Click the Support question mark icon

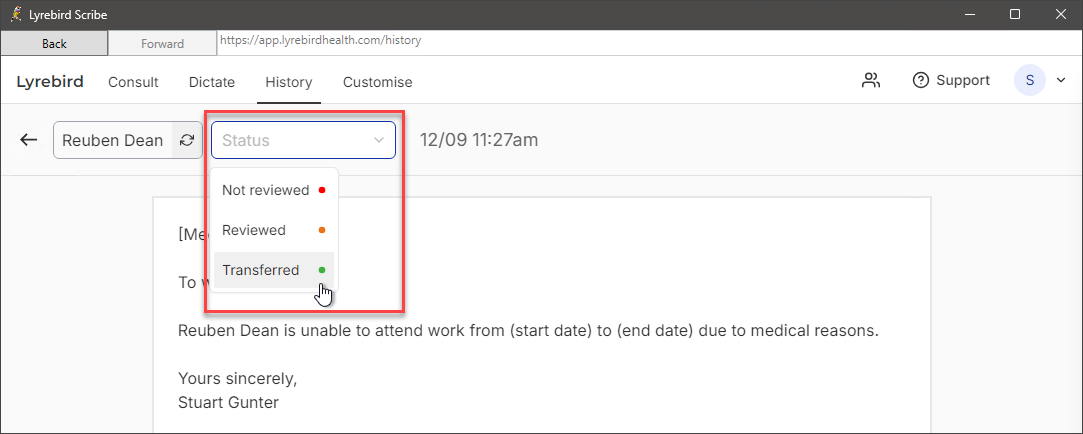tap(921, 81)
